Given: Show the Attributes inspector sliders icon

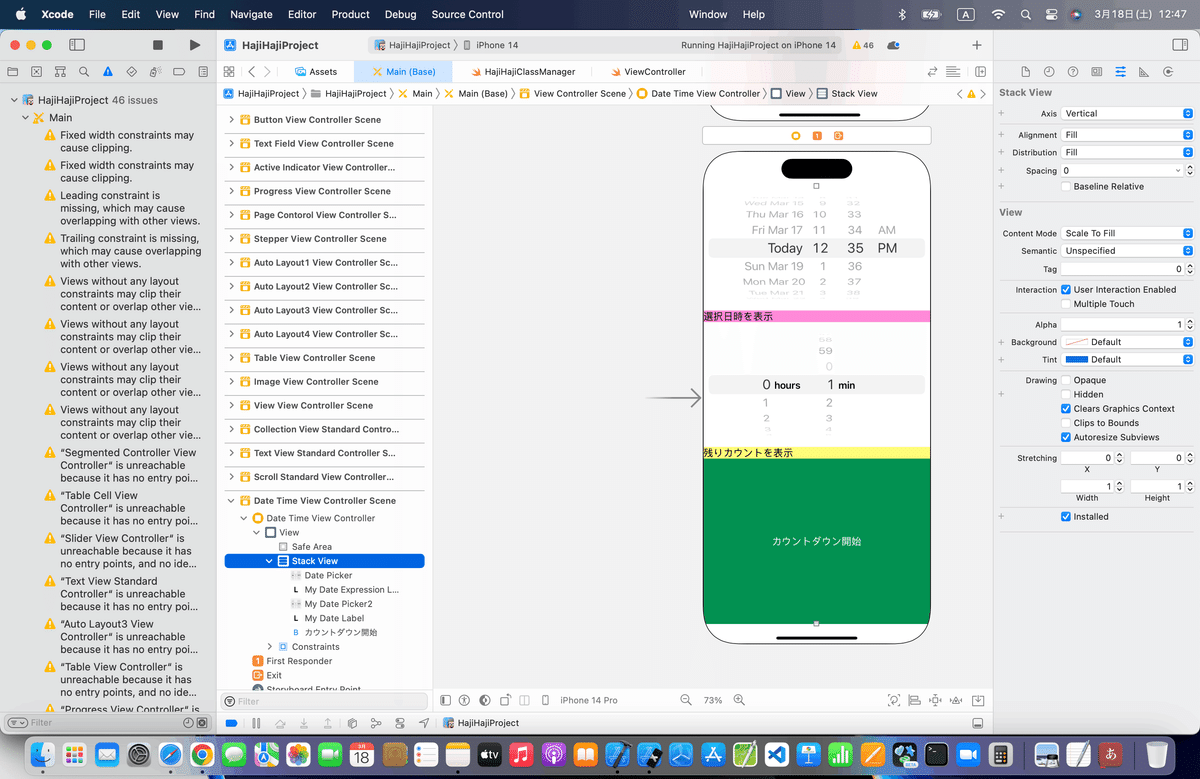Looking at the screenshot, I should click(1120, 72).
